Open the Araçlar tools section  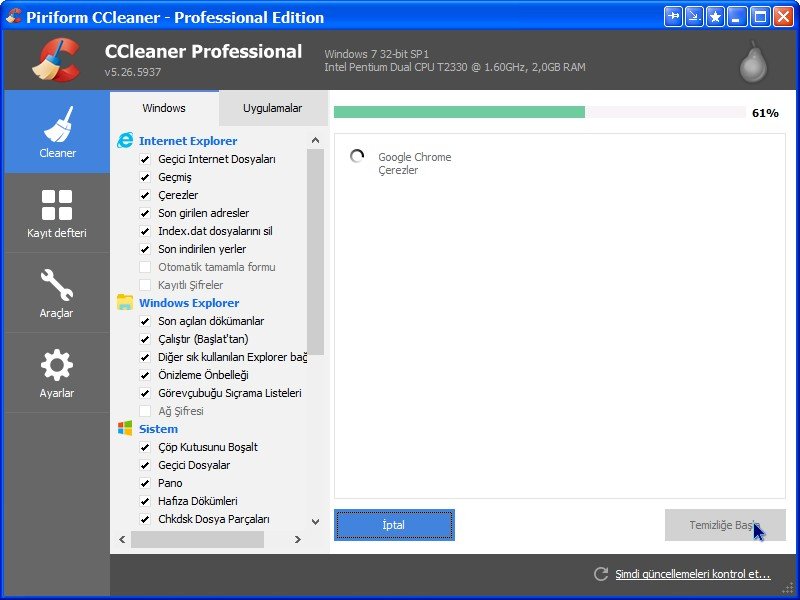pos(57,293)
